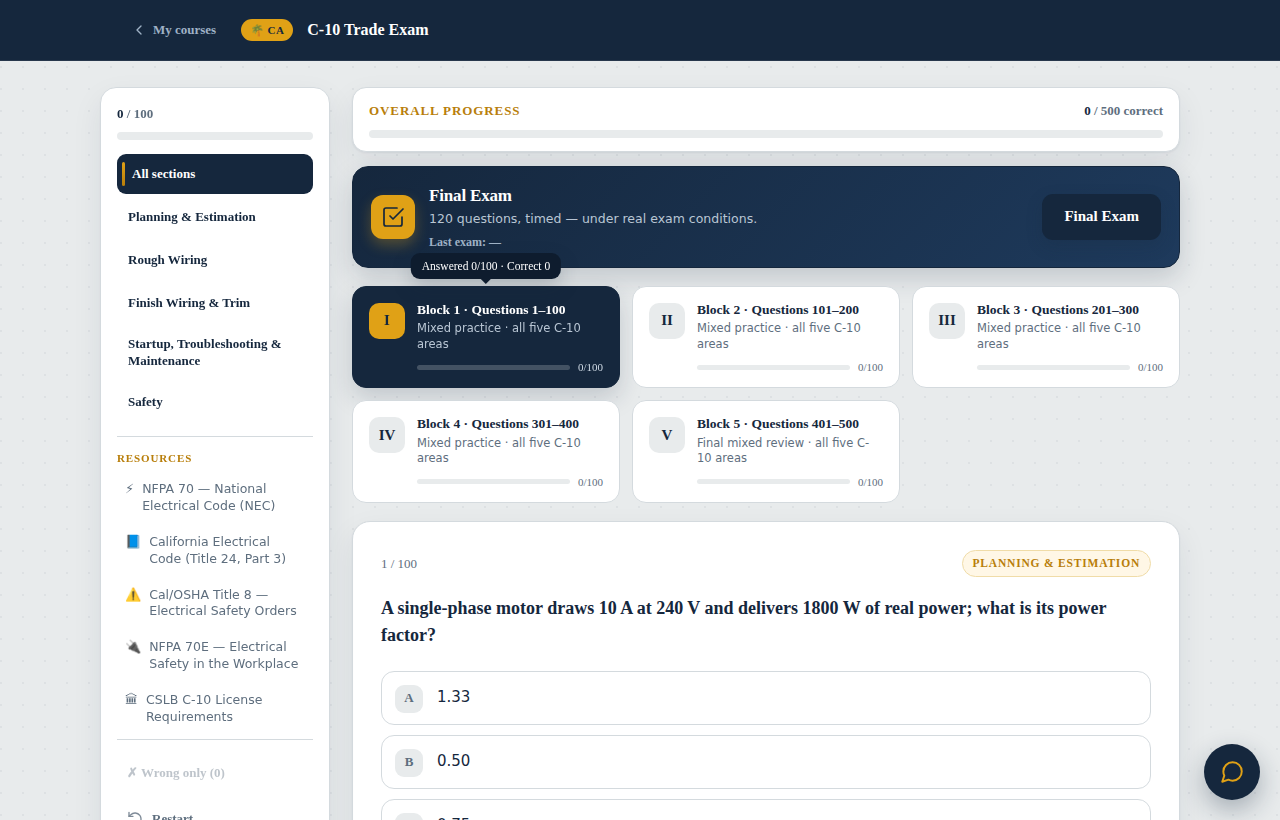Click the lightning icon beside NFPA 70

coord(130,489)
